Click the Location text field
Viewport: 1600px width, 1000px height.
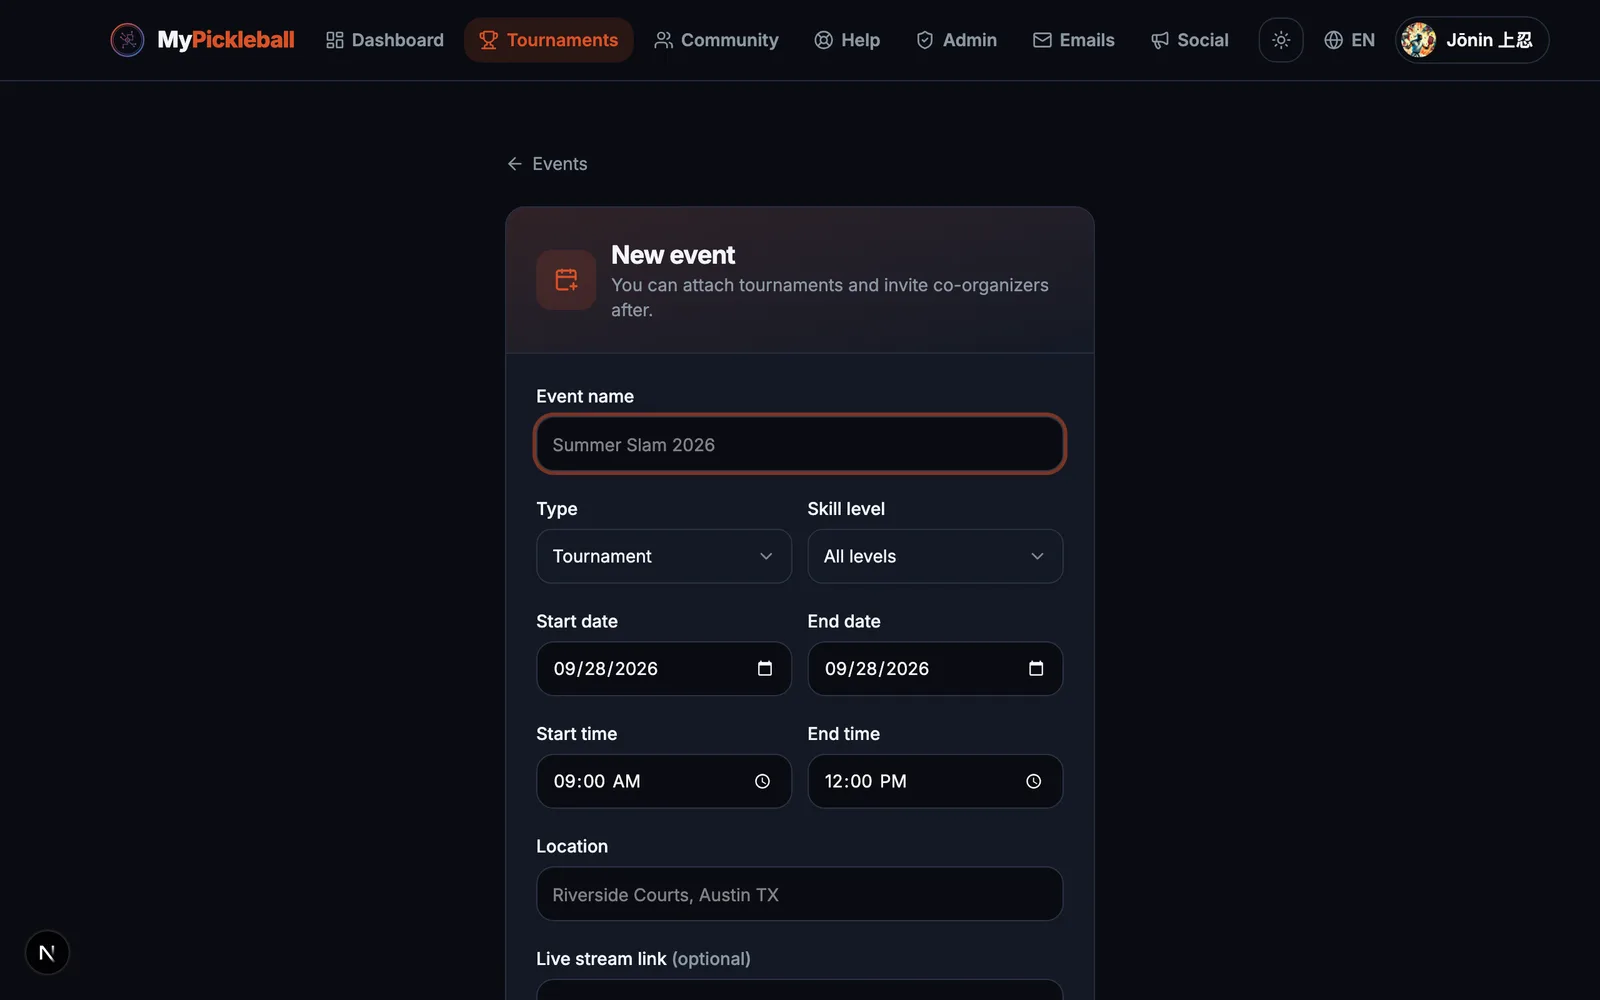pyautogui.click(x=800, y=894)
